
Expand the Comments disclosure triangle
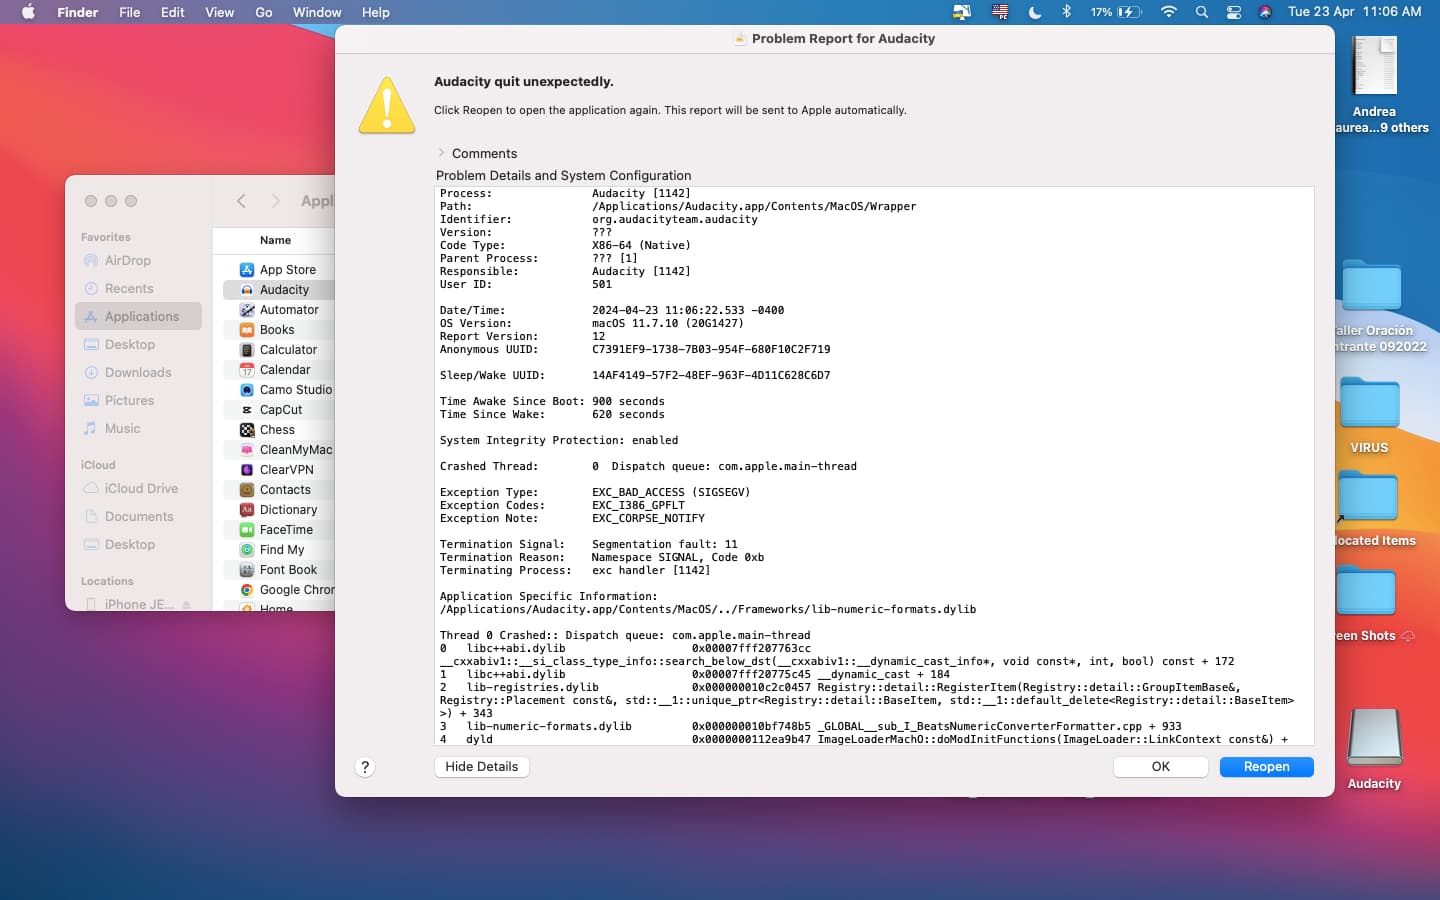click(x=441, y=153)
